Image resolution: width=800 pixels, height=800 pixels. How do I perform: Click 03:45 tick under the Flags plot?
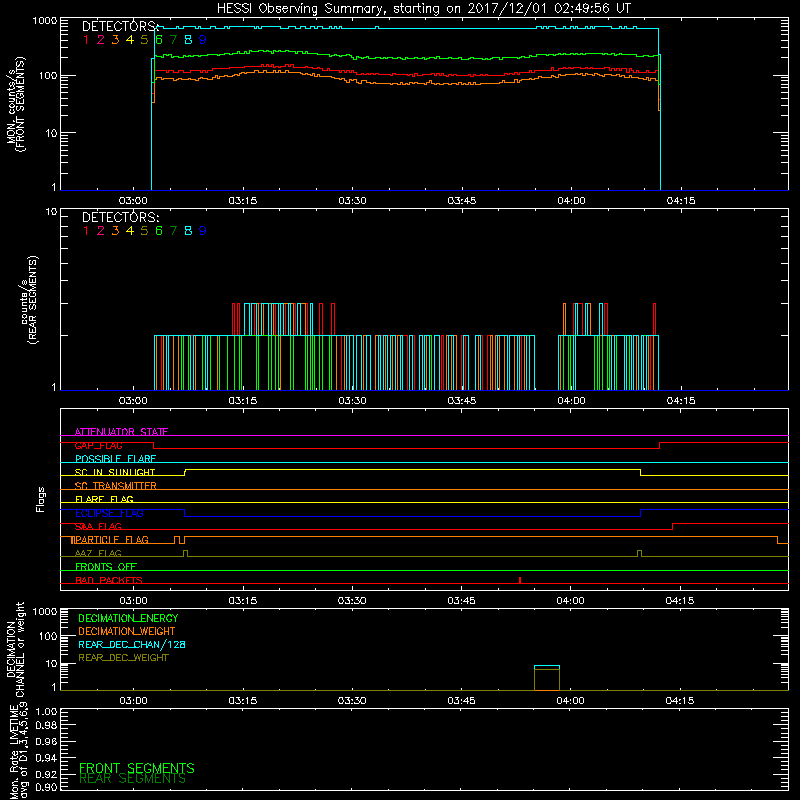click(x=462, y=601)
